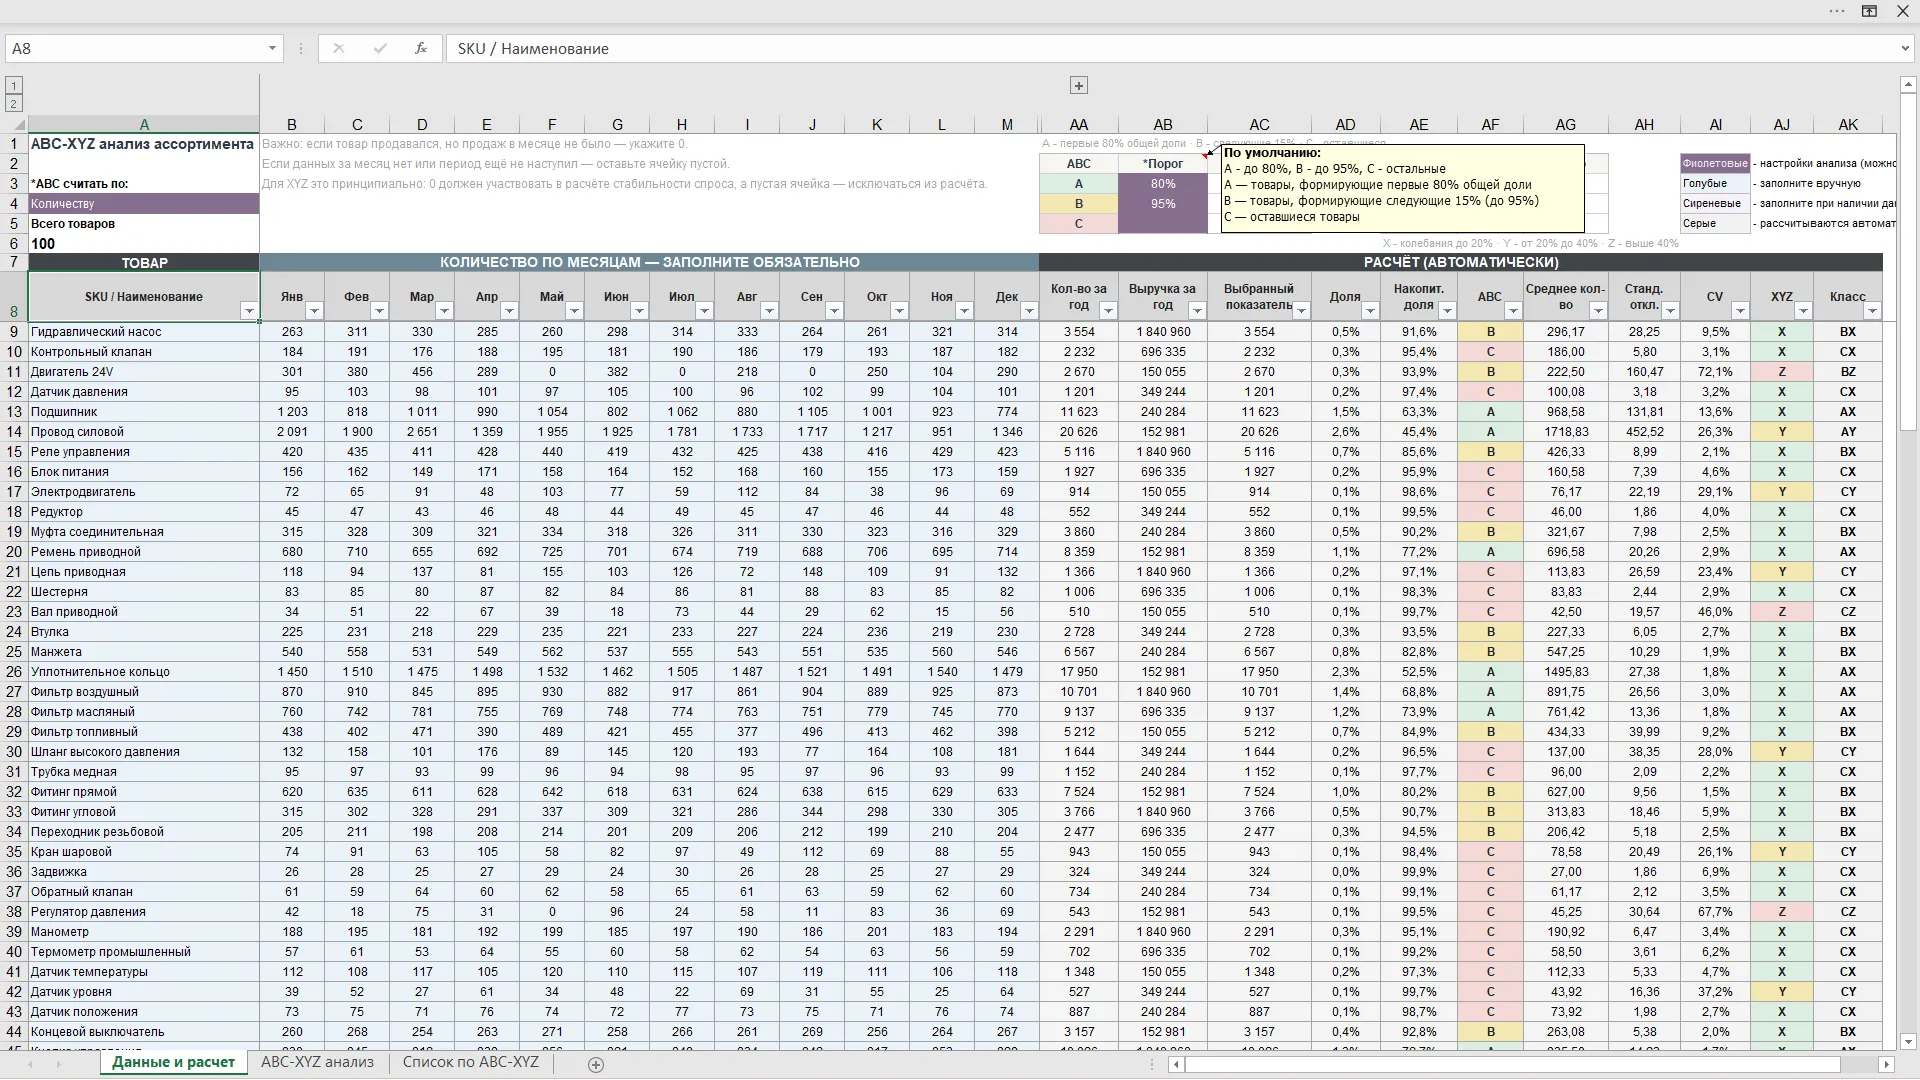Open the ribbon display options icon
Screen dimensions: 1920x1080
pos(1868,11)
